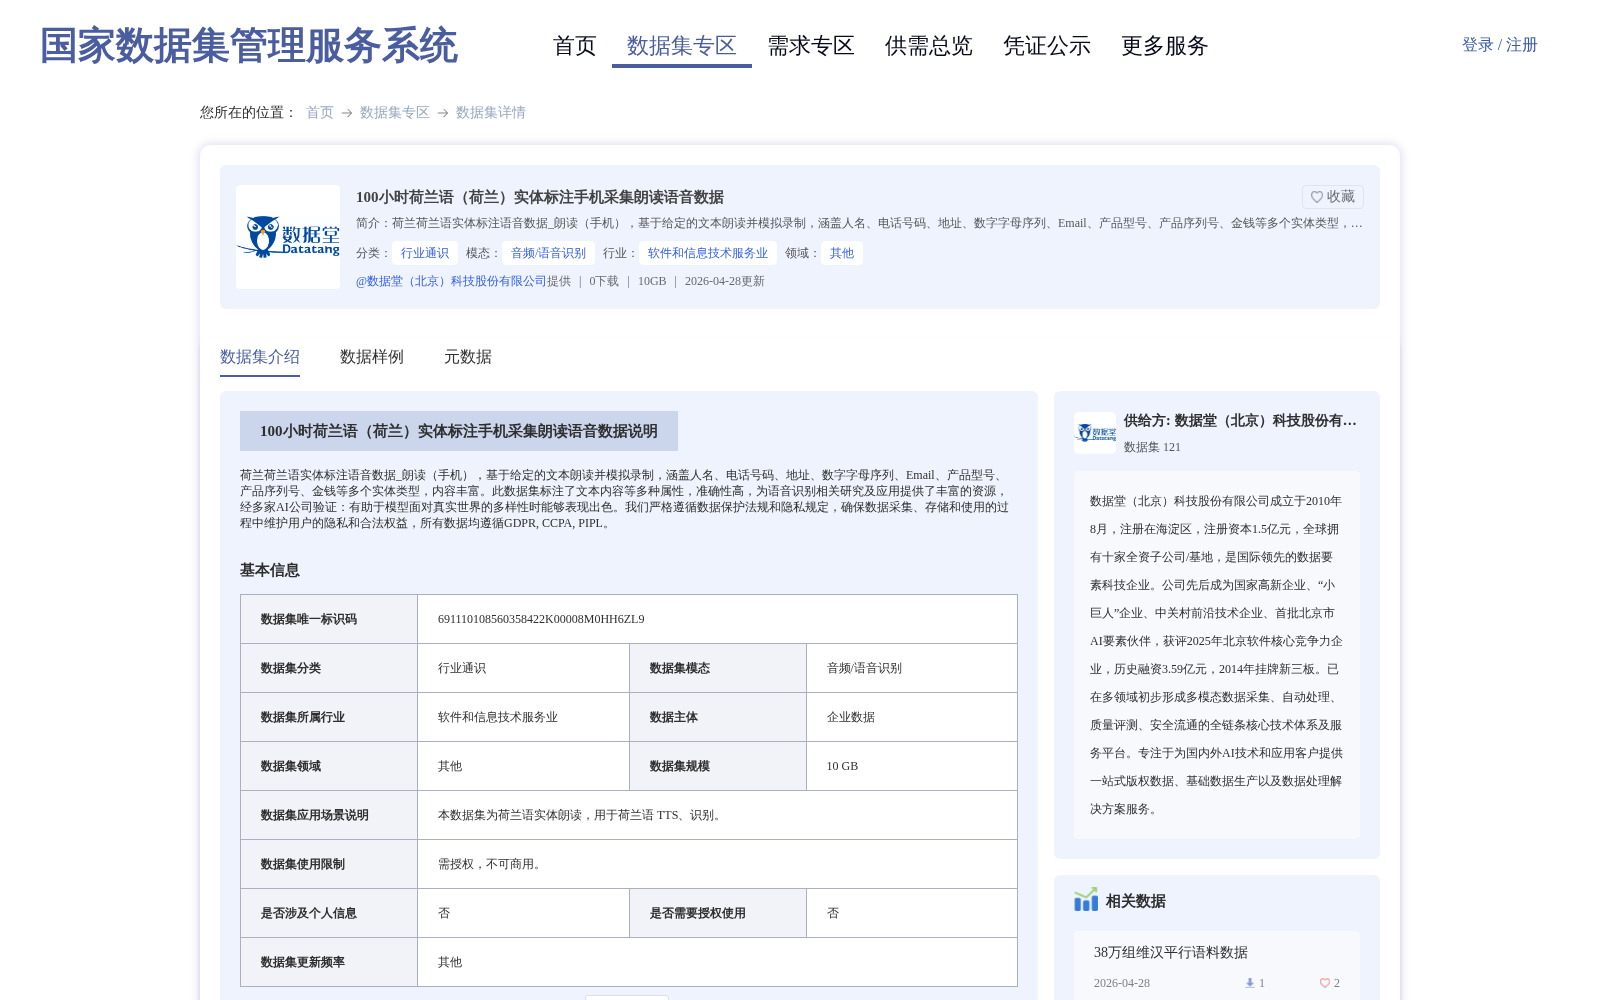Image resolution: width=1600 pixels, height=1000 pixels.
Task: Click the 是否涉及个人信息 label cell
Action: 329,913
